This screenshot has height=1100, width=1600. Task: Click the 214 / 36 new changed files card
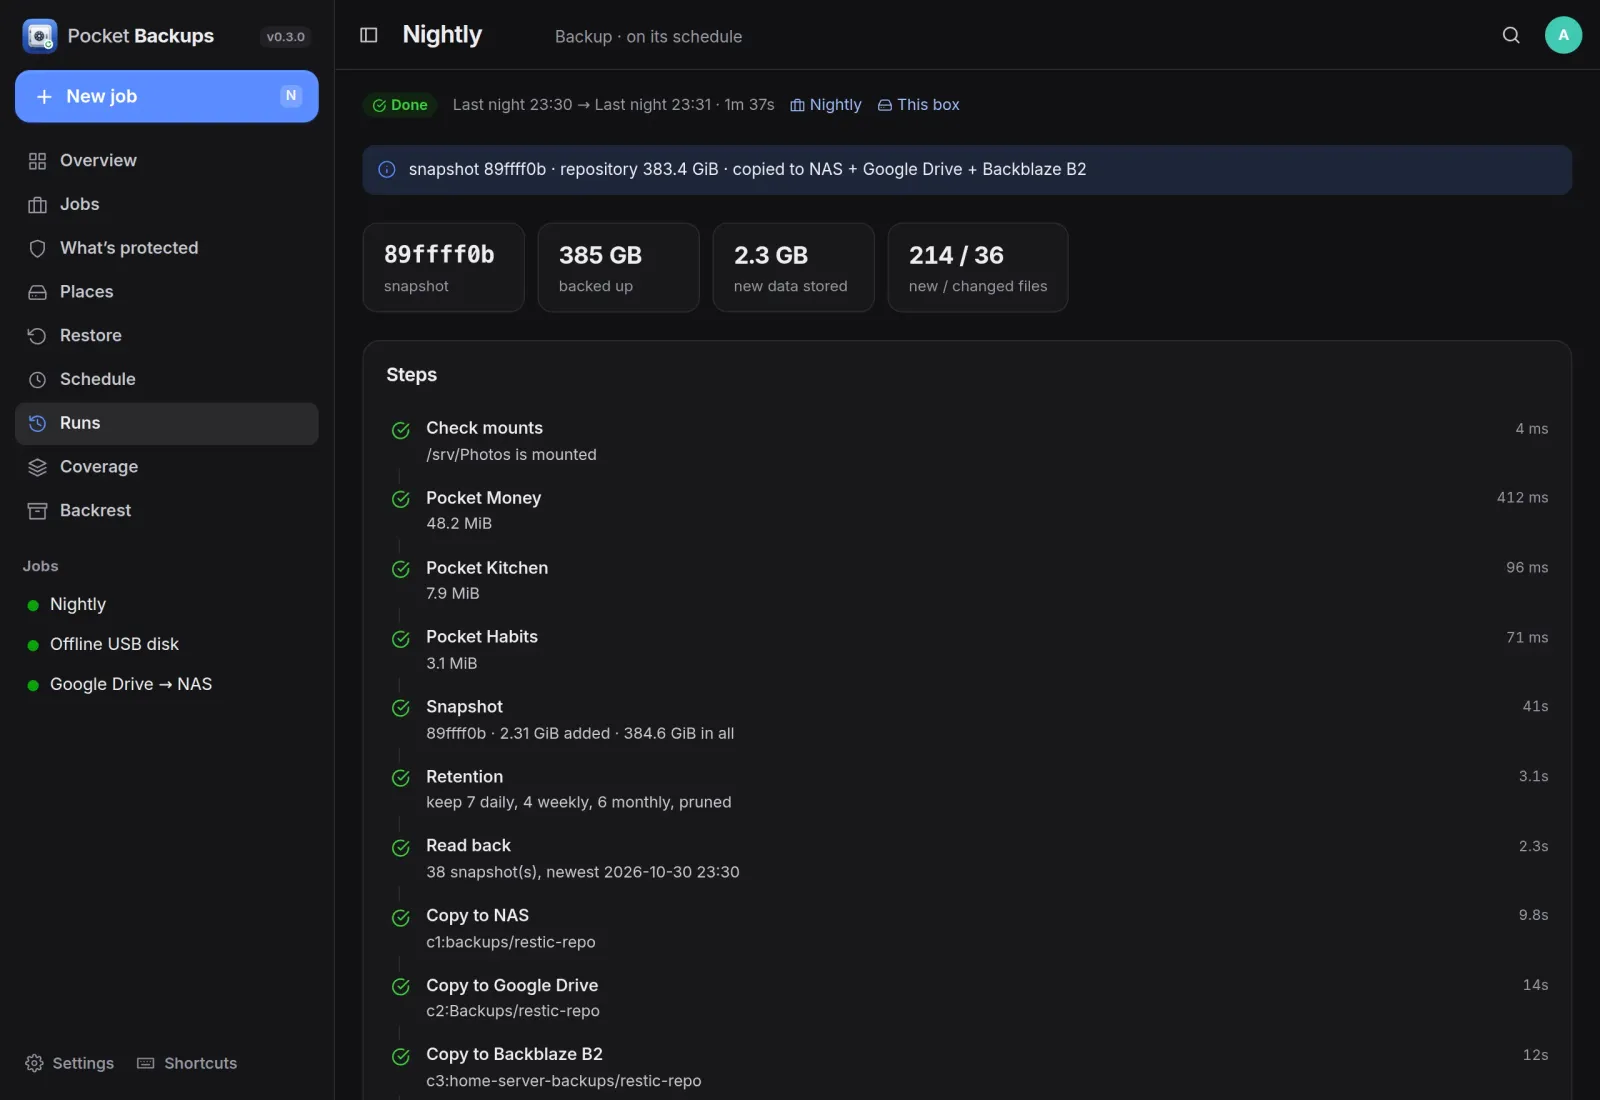pyautogui.click(x=978, y=268)
